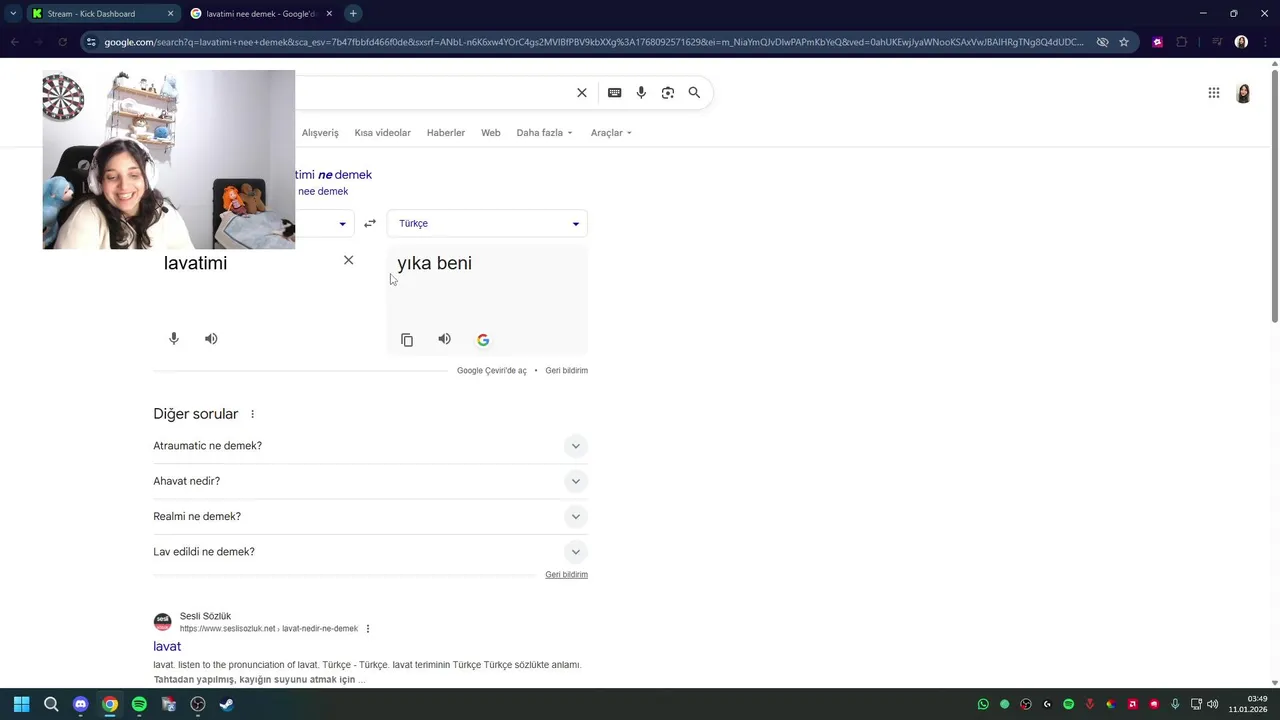Open Discord from the taskbar
Viewport: 1280px width, 720px height.
click(80, 704)
